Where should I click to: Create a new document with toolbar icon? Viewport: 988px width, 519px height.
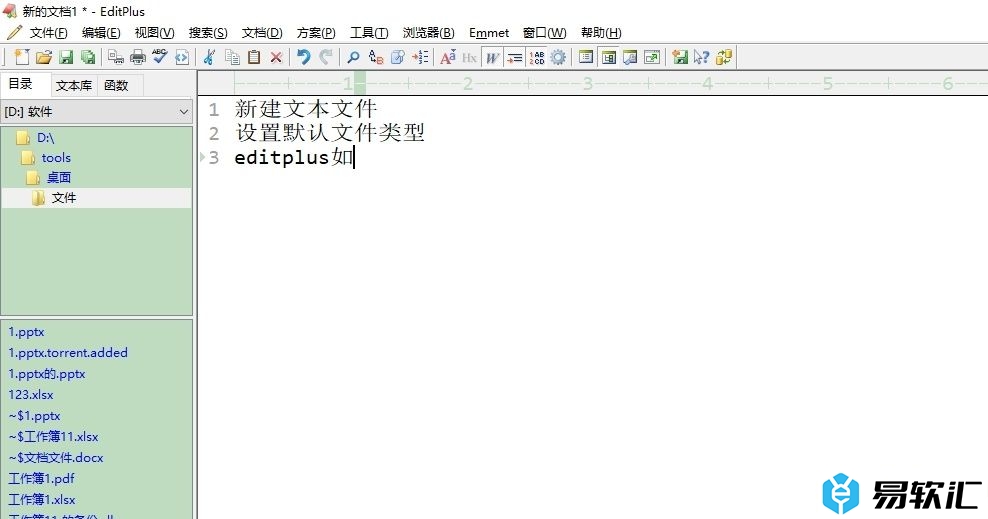(22, 57)
